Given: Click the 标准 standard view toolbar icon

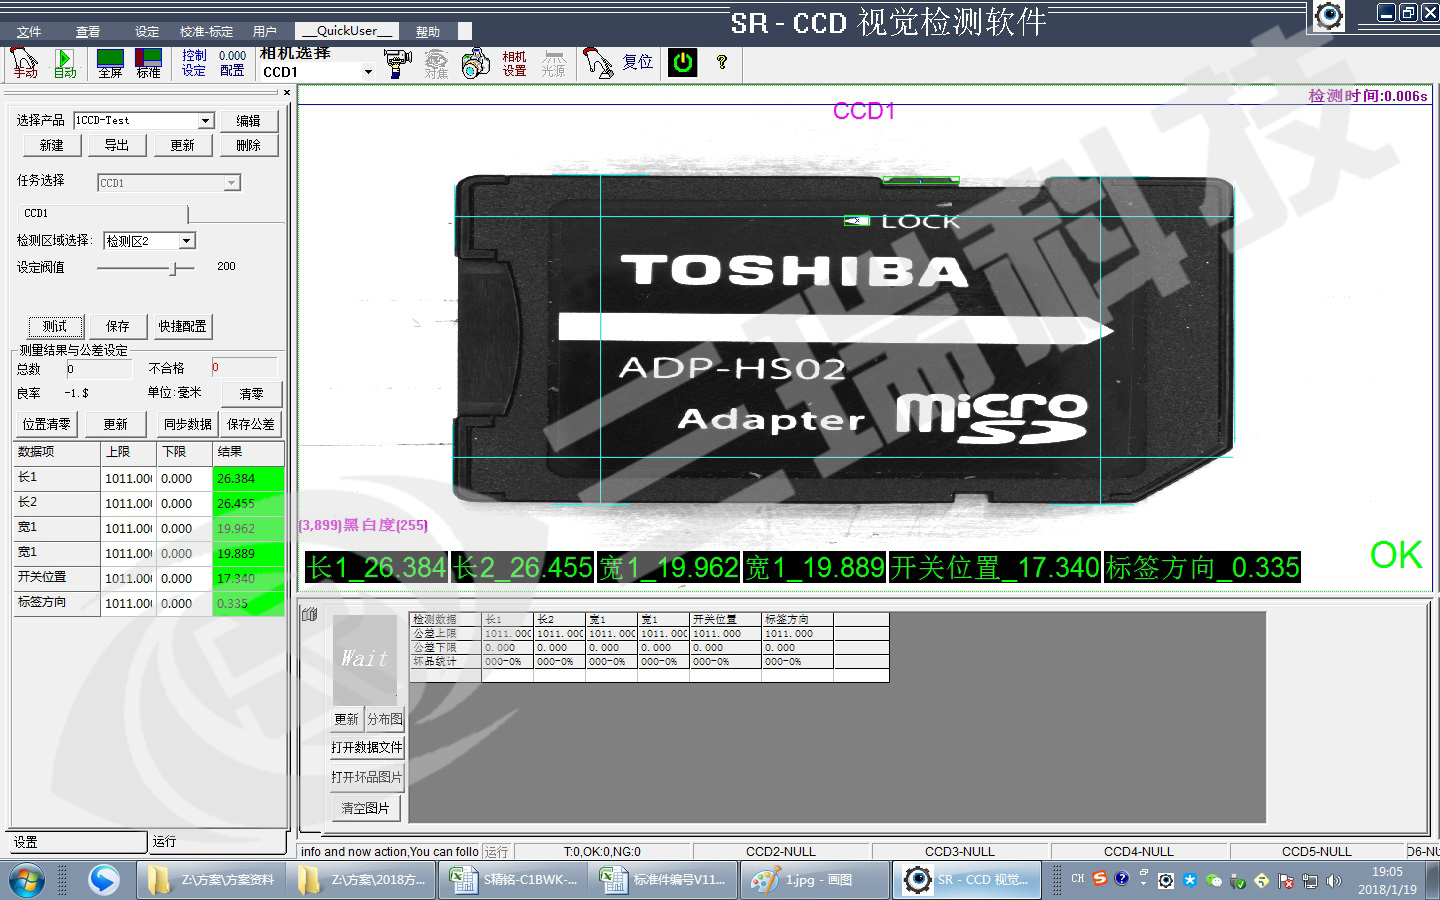Looking at the screenshot, I should click(x=148, y=63).
